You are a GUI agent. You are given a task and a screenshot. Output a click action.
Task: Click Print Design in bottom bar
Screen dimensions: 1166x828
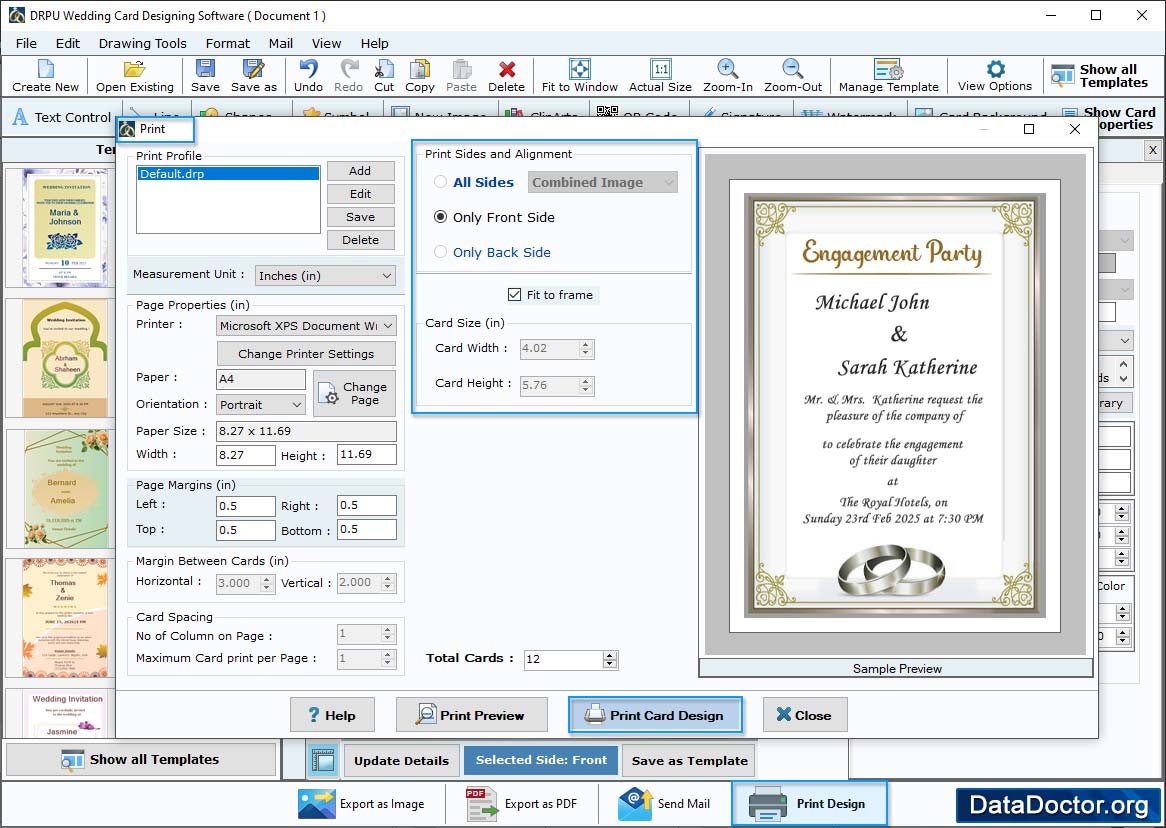pyautogui.click(x=809, y=803)
